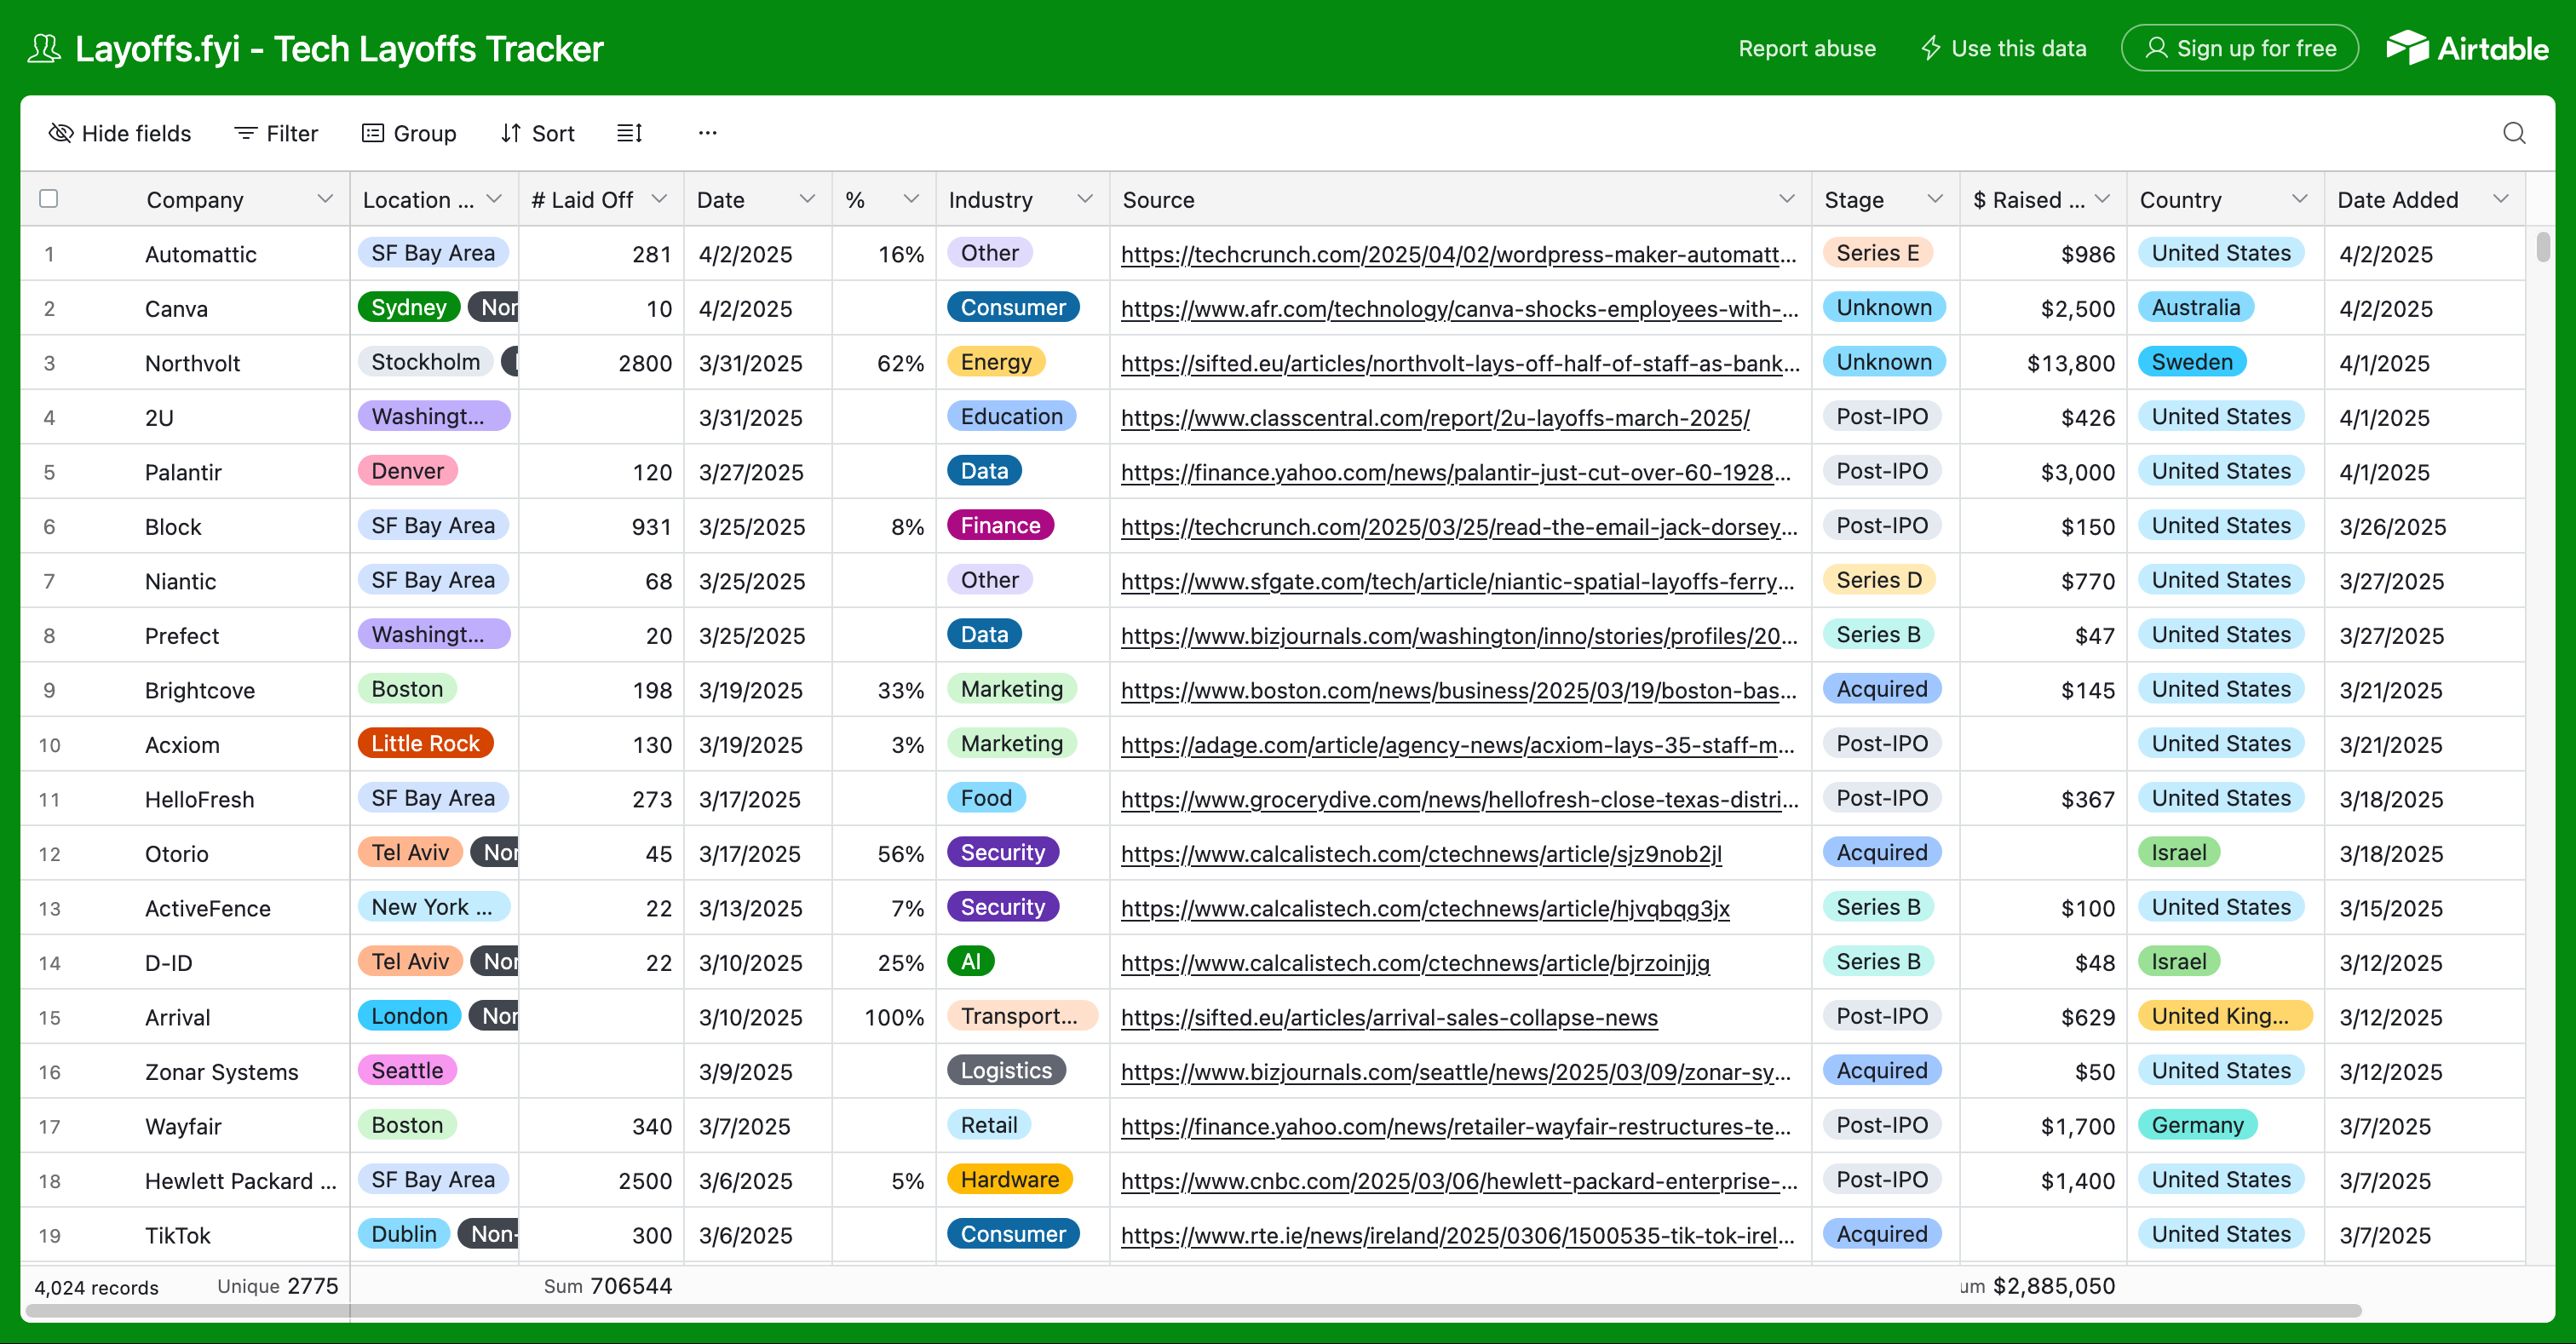
Task: Click the Denver location tag
Action: coord(407,471)
